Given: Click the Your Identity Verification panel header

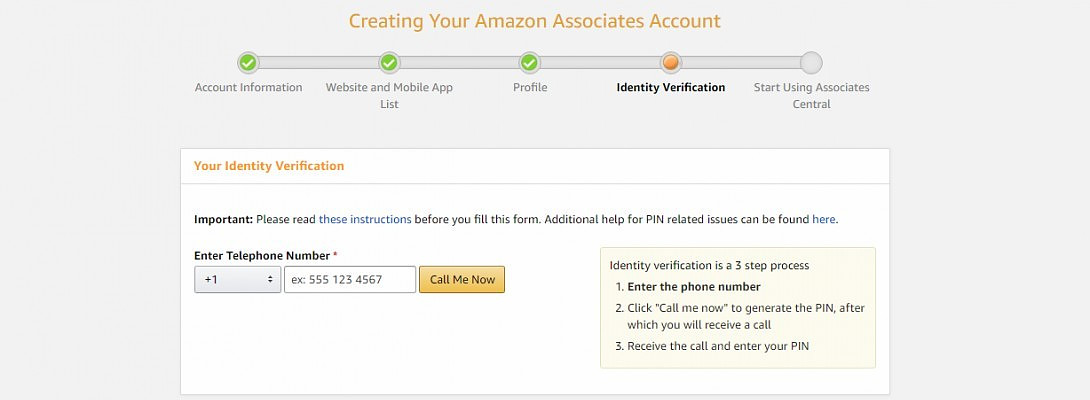Looking at the screenshot, I should click(x=269, y=166).
